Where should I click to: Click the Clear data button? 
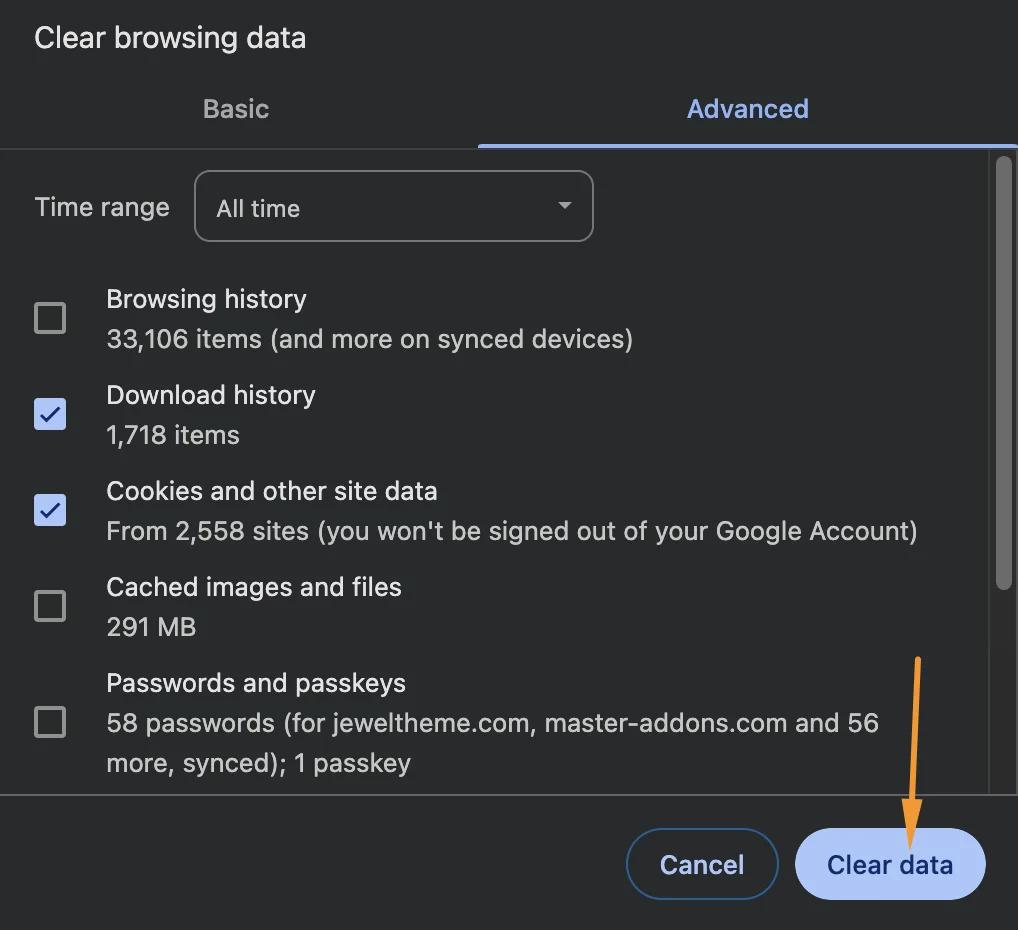pos(890,864)
